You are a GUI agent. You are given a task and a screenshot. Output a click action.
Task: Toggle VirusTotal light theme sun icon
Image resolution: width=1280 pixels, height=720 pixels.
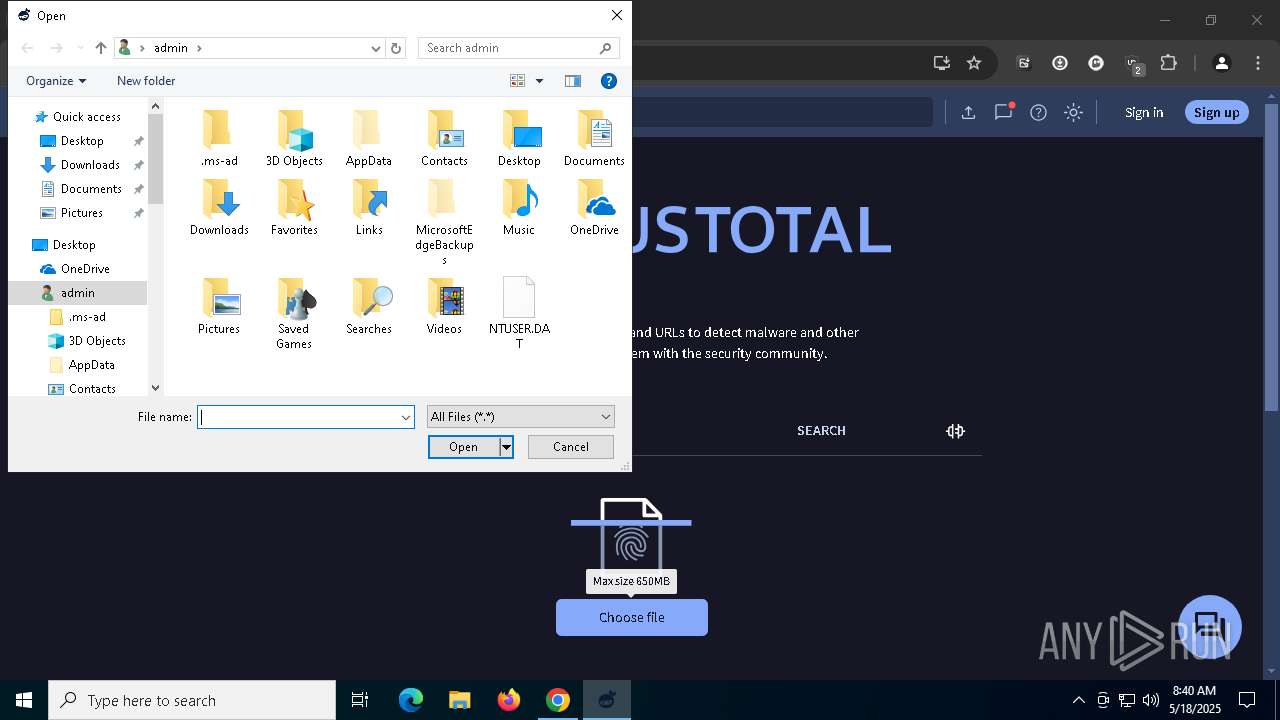pyautogui.click(x=1073, y=112)
